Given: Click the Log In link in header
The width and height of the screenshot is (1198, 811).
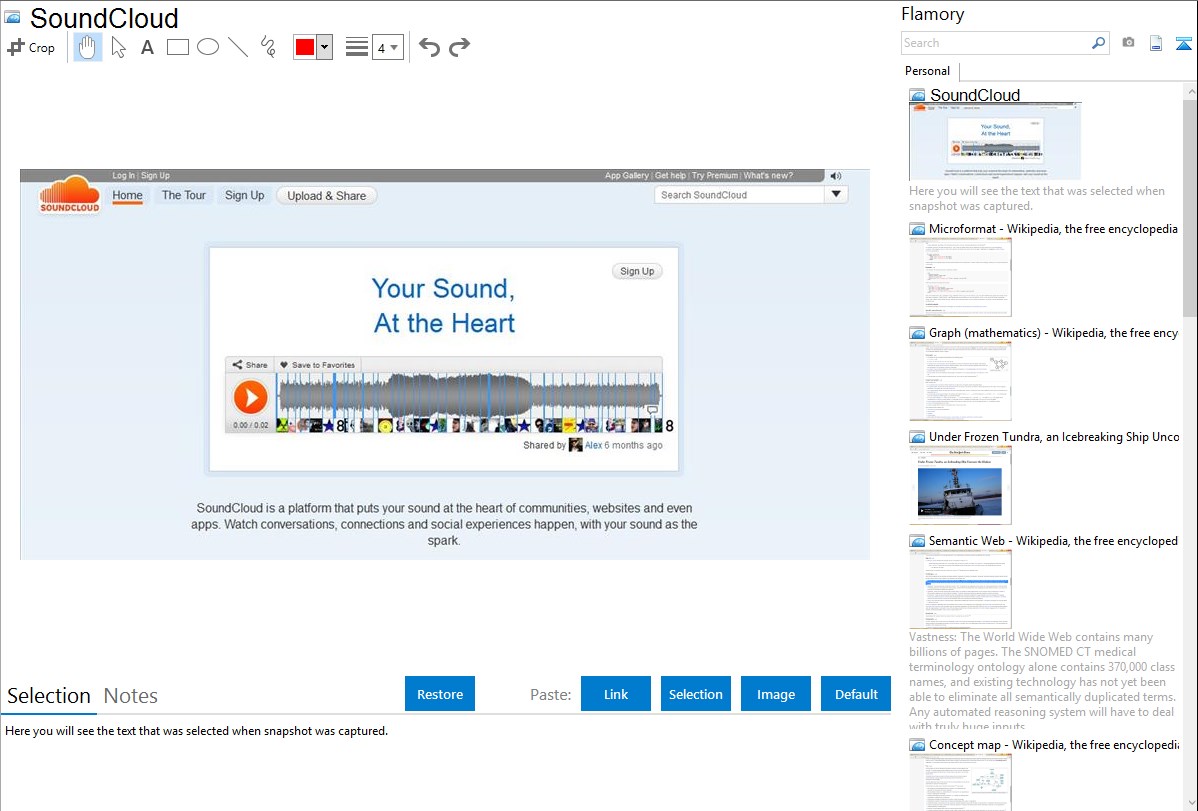Looking at the screenshot, I should pos(123,176).
